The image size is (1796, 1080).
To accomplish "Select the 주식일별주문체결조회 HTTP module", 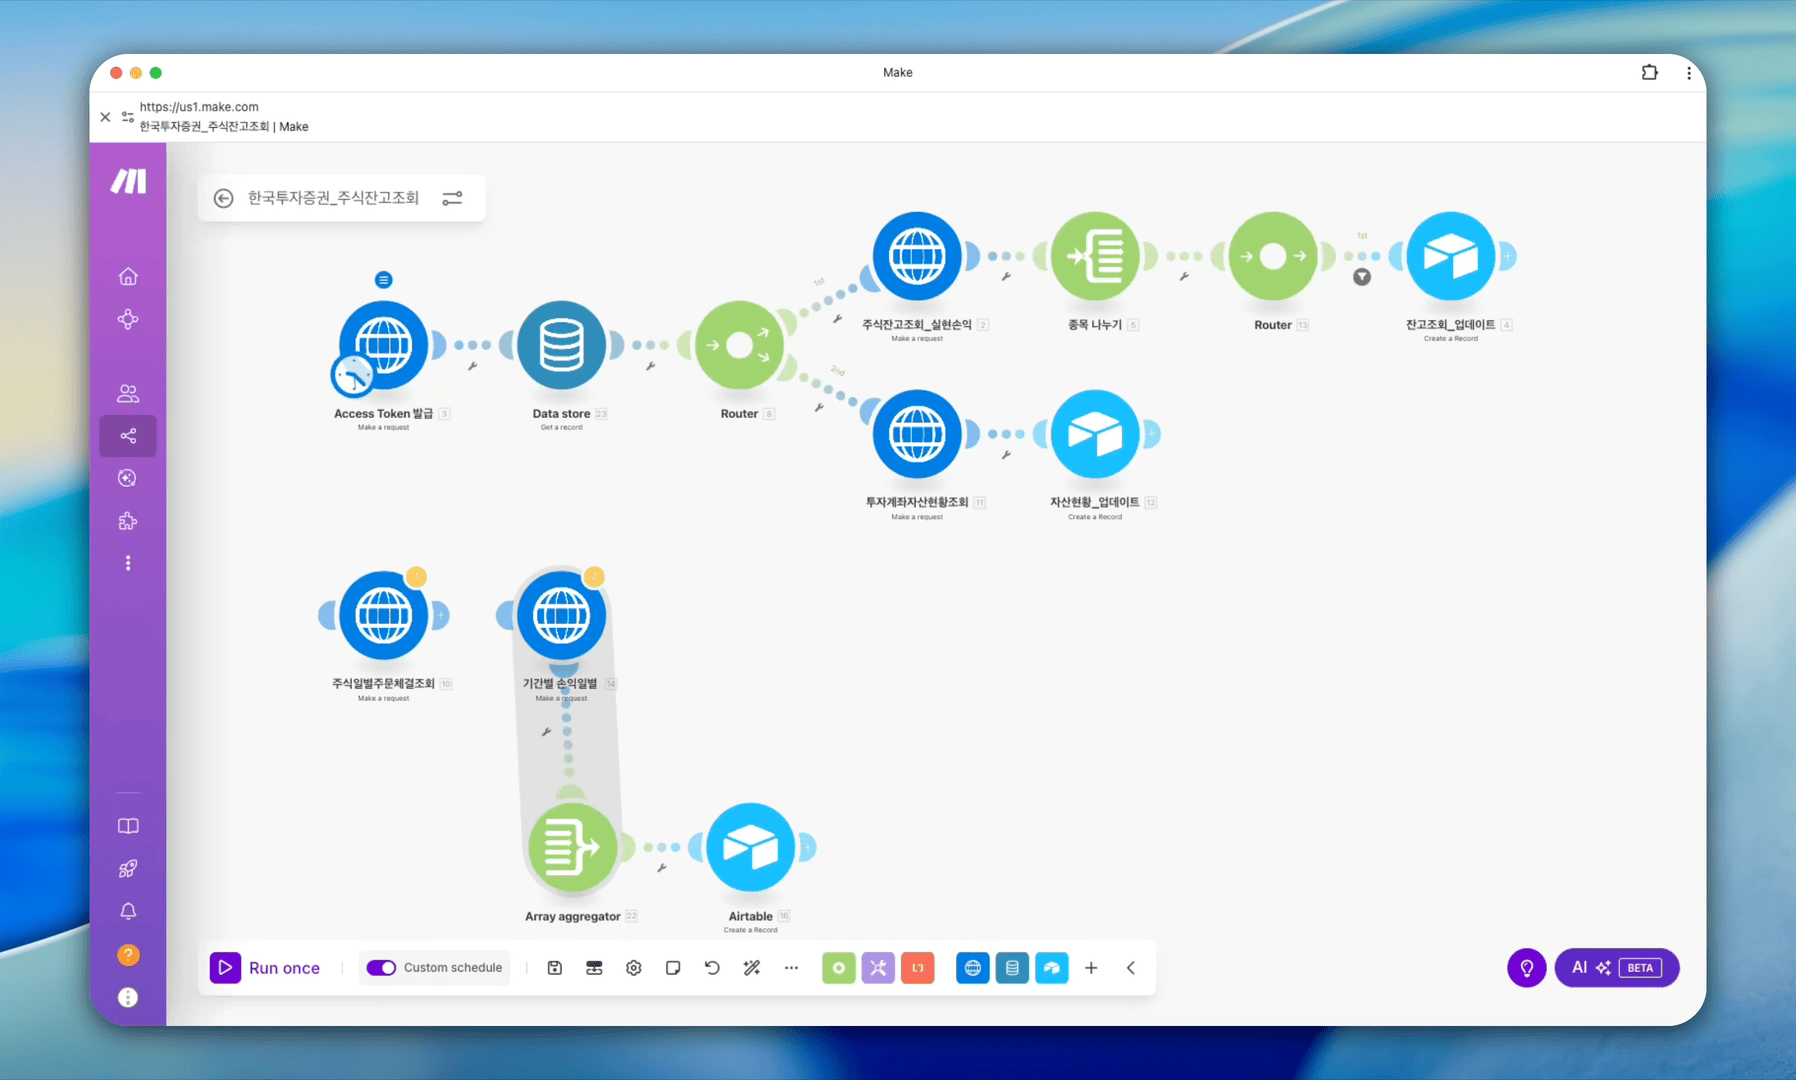I will click(384, 615).
